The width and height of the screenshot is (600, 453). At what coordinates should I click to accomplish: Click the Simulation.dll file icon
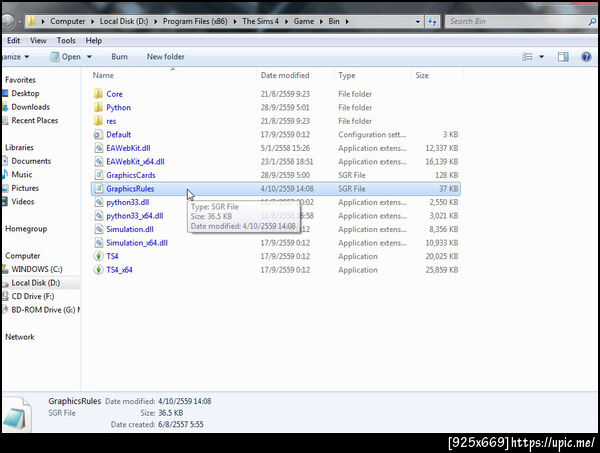coord(98,229)
